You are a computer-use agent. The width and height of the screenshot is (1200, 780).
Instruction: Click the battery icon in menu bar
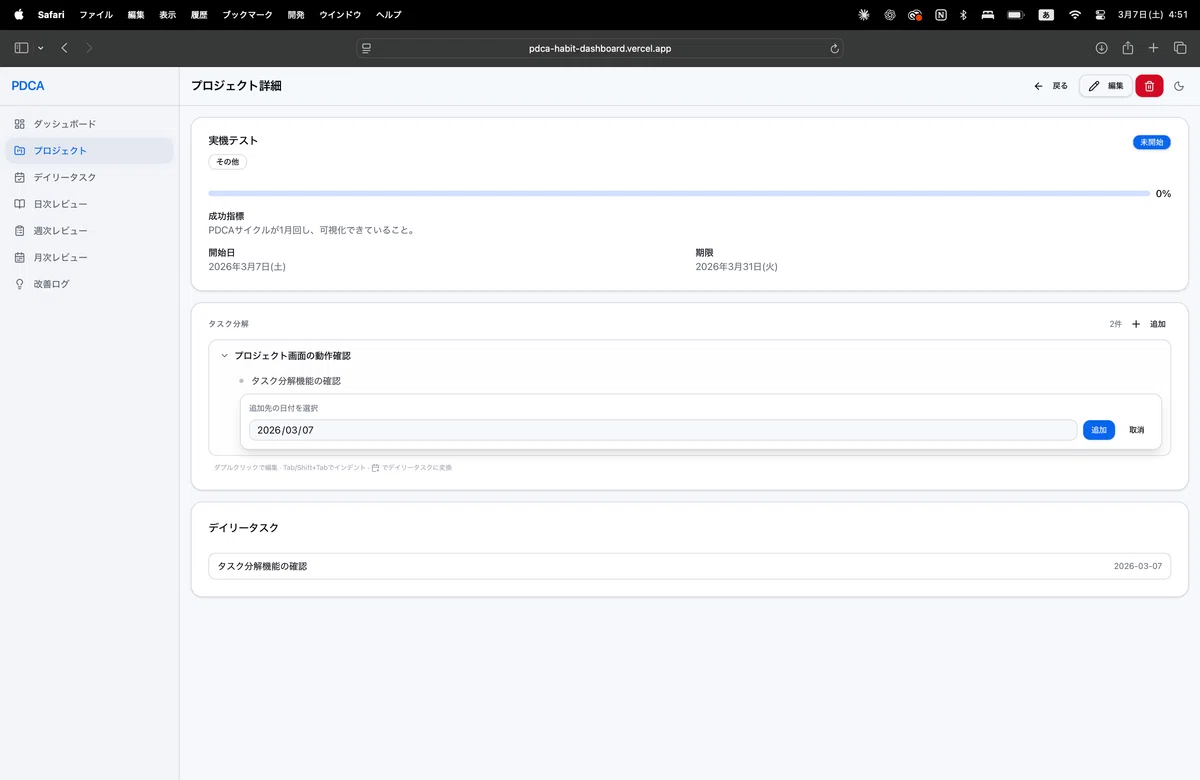[x=1016, y=15]
